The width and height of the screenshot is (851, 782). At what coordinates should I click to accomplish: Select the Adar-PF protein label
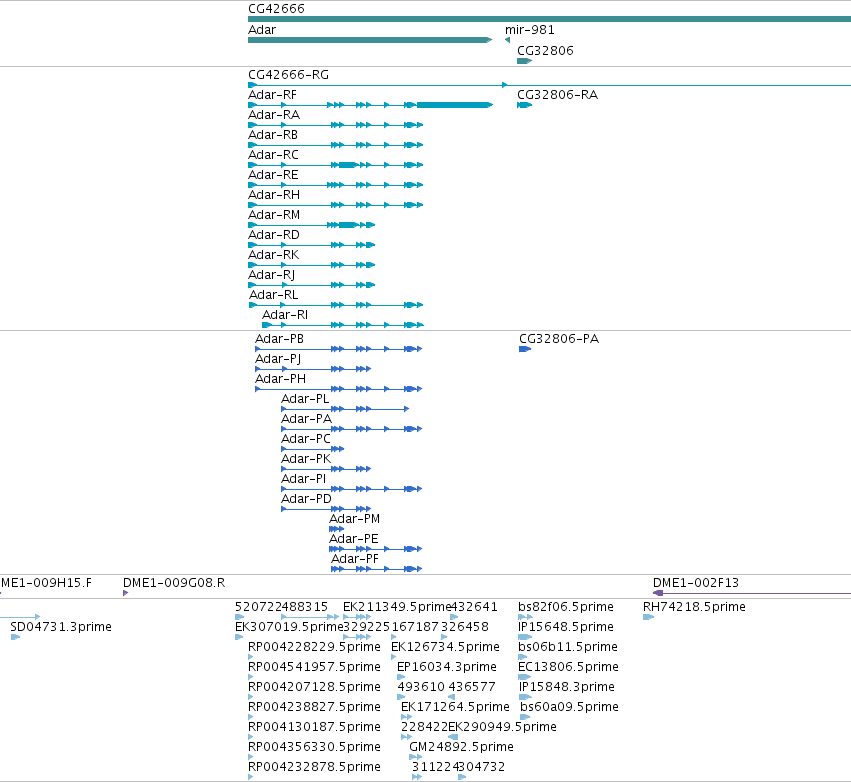click(x=355, y=560)
